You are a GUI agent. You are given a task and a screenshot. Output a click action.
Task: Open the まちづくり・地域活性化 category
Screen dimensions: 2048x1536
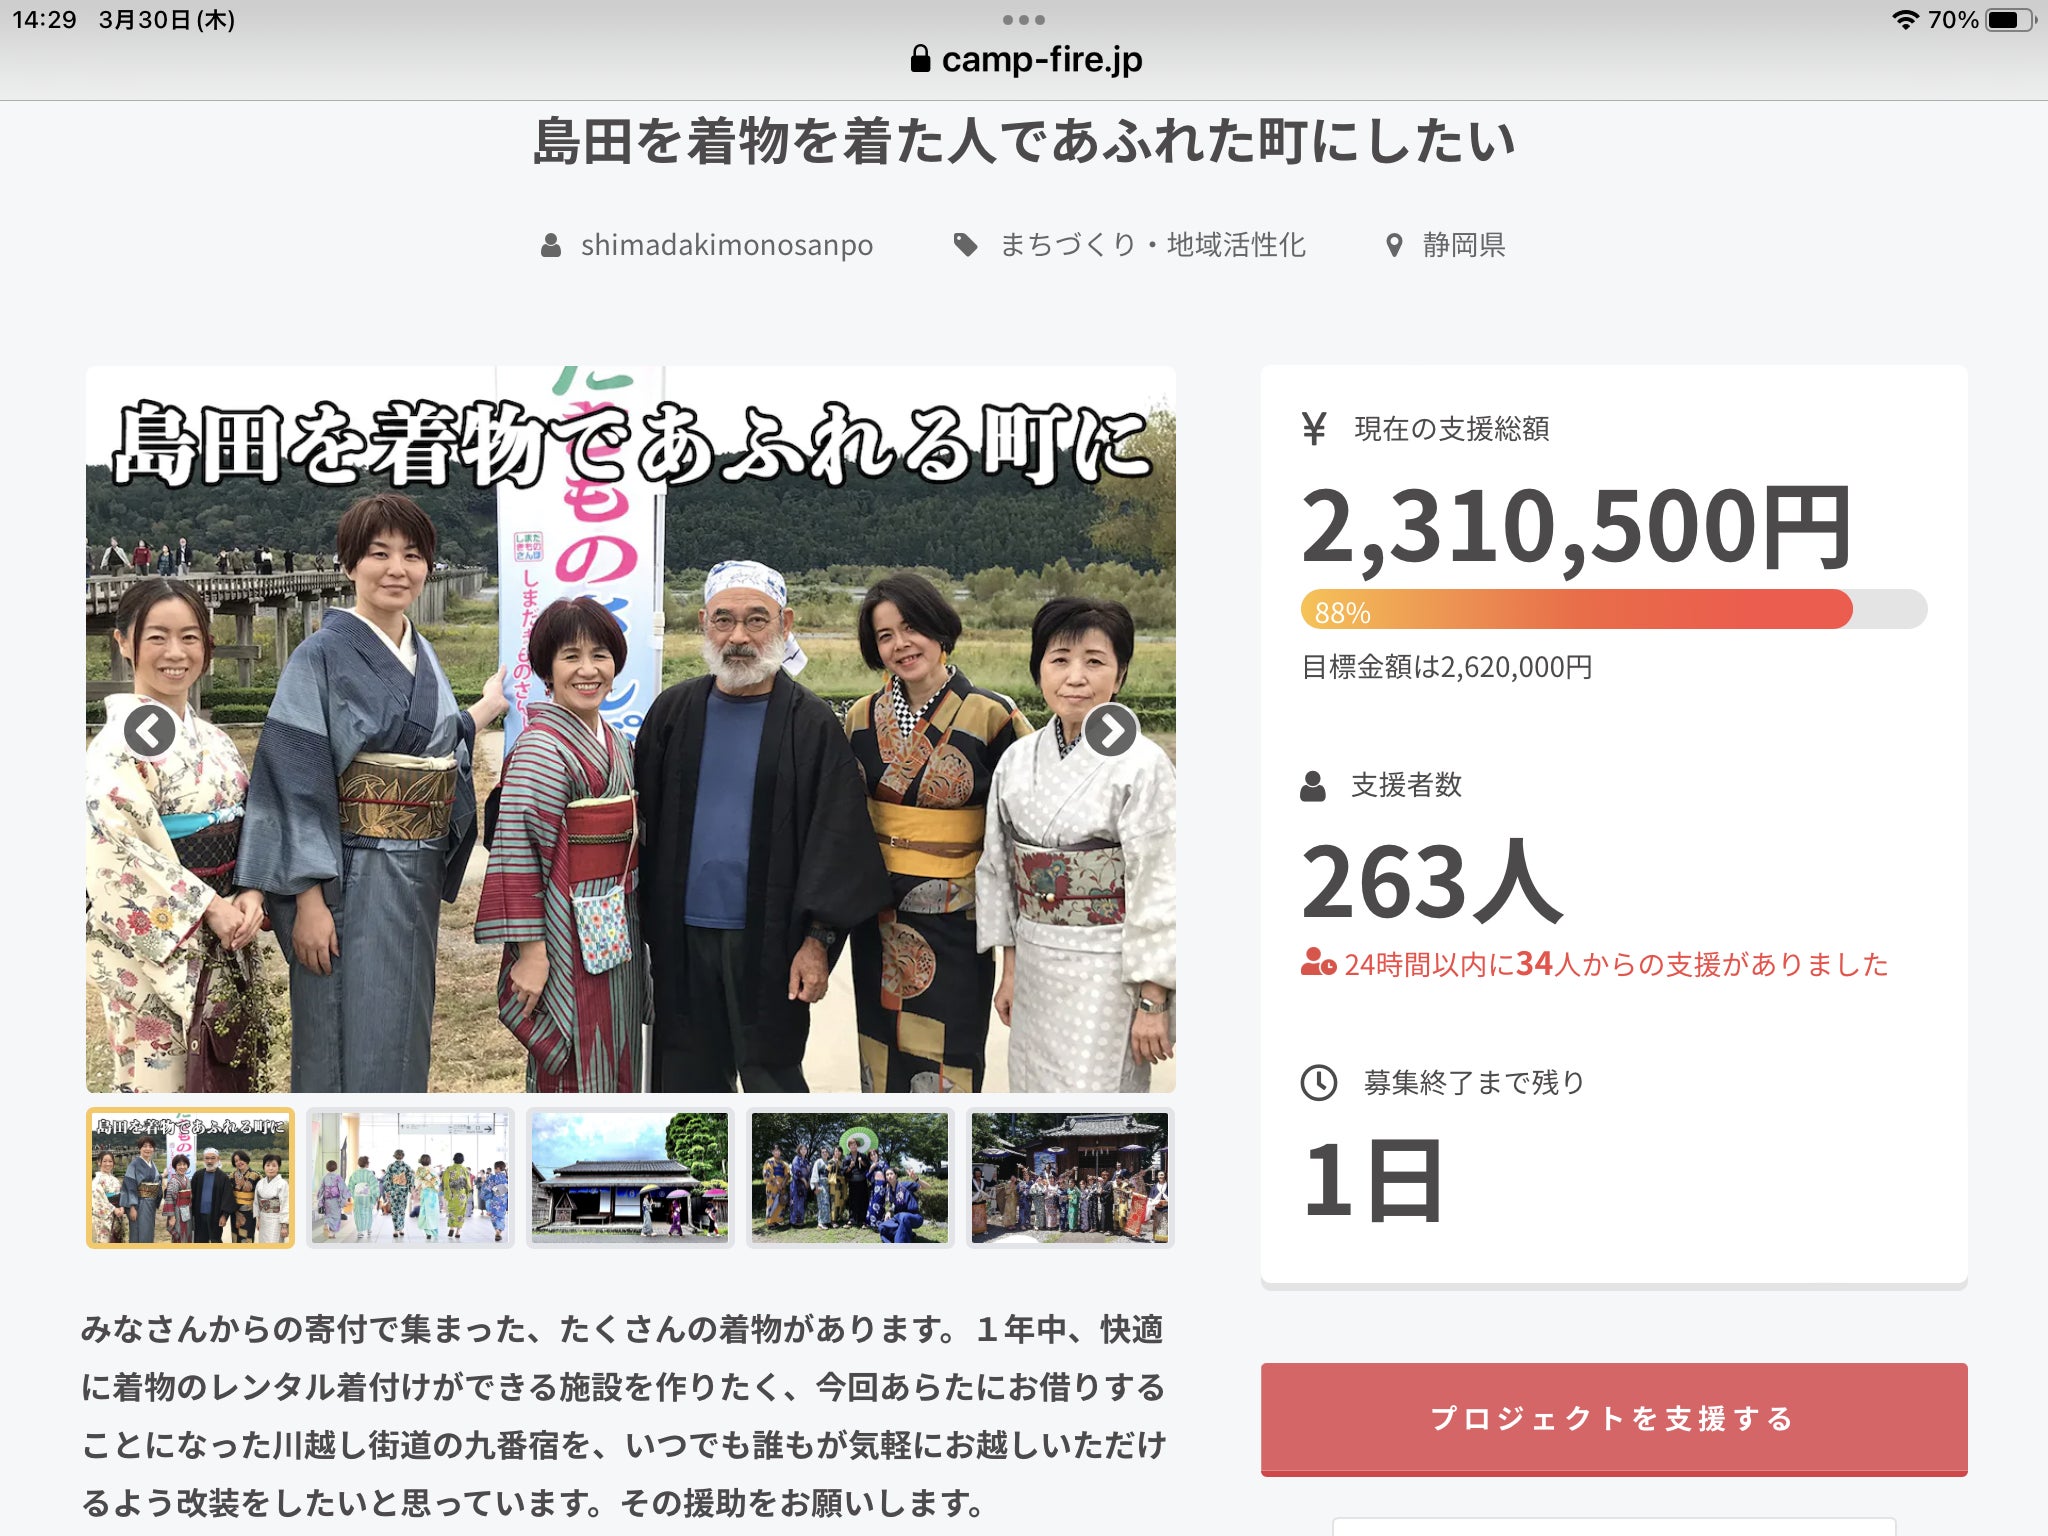coord(1152,245)
